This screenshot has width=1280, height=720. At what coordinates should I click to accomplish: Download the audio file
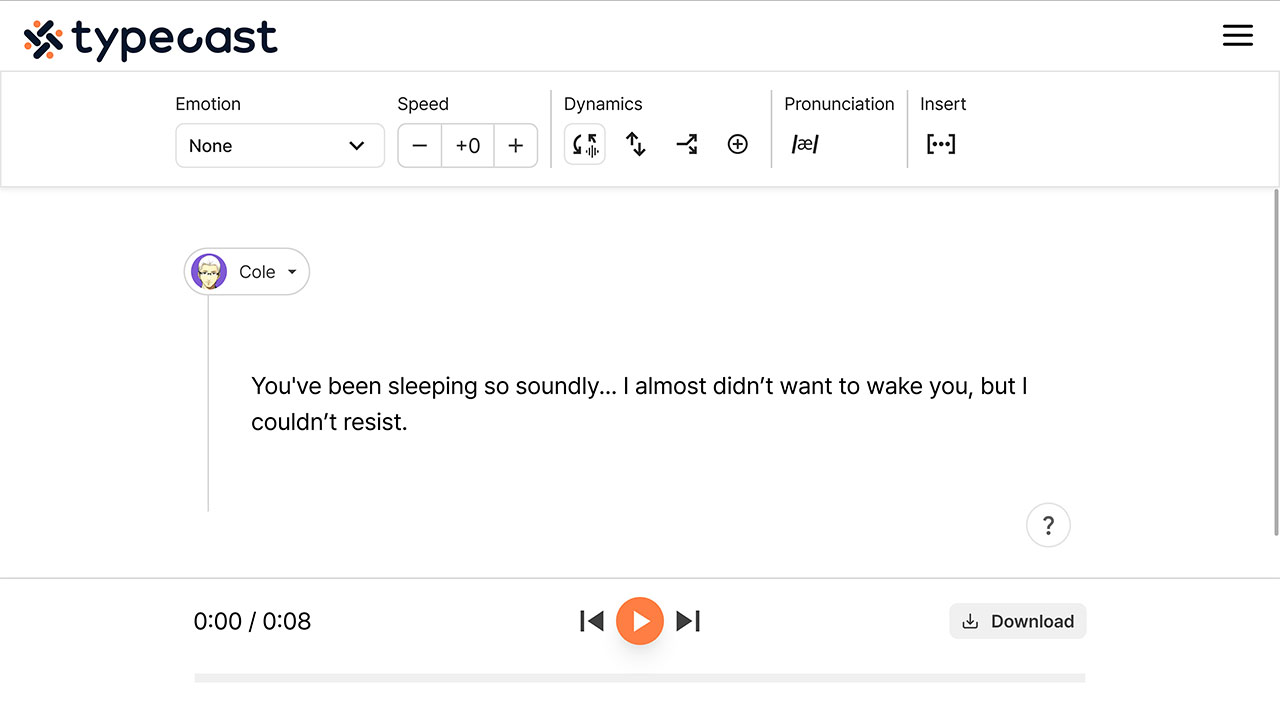coord(1017,621)
